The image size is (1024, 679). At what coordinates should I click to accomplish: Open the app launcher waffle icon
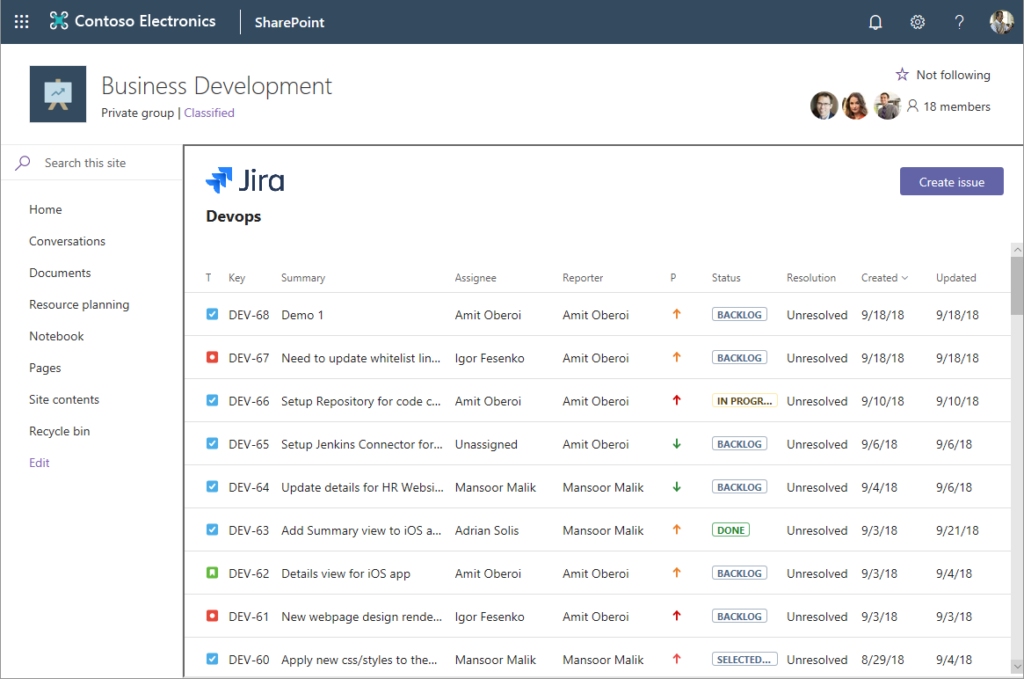[22, 22]
